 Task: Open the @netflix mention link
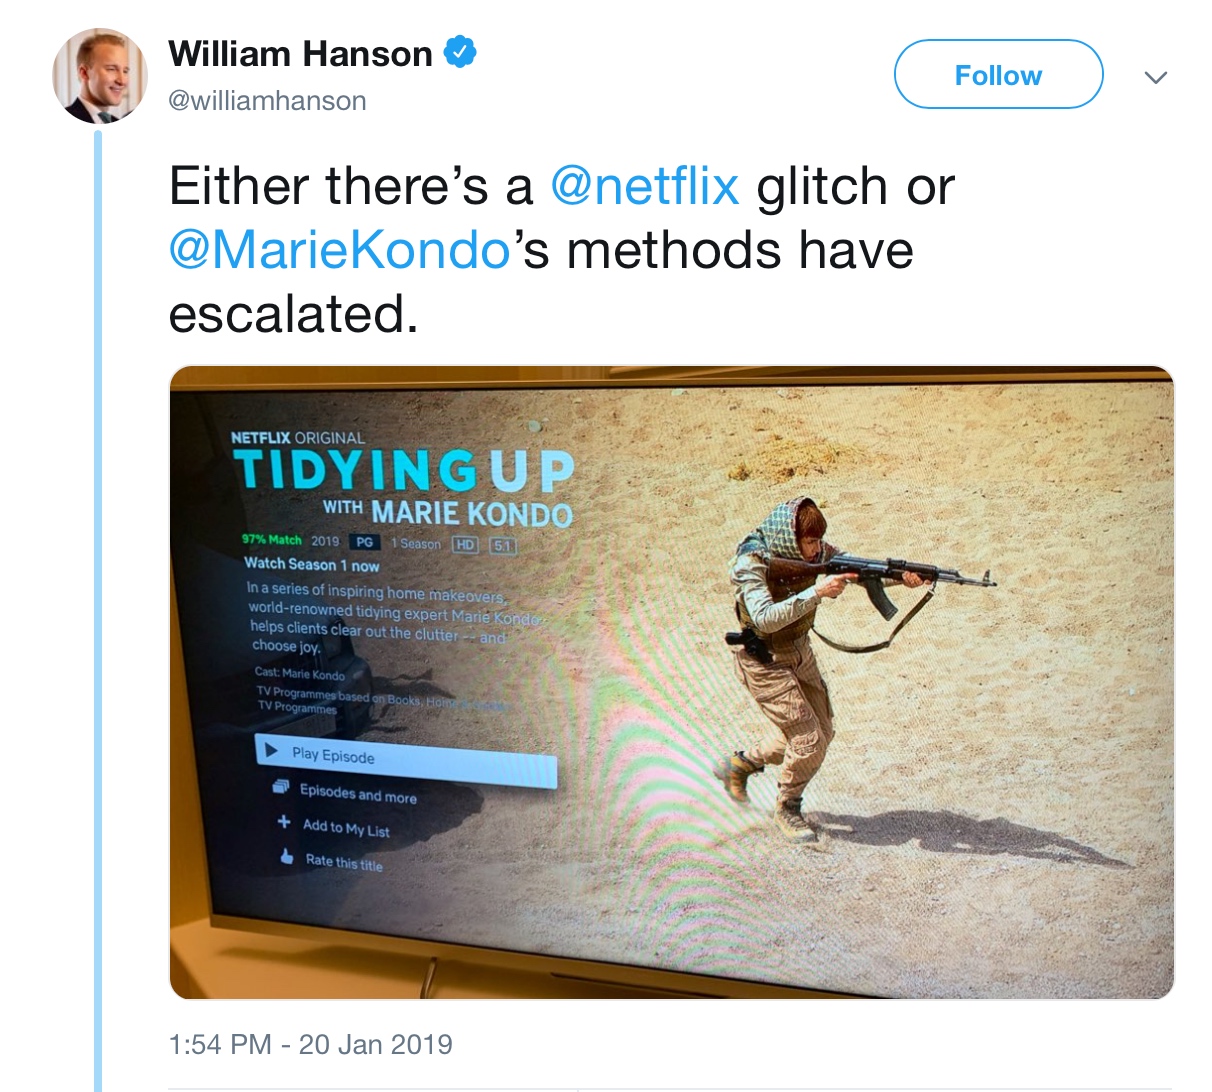tap(645, 186)
